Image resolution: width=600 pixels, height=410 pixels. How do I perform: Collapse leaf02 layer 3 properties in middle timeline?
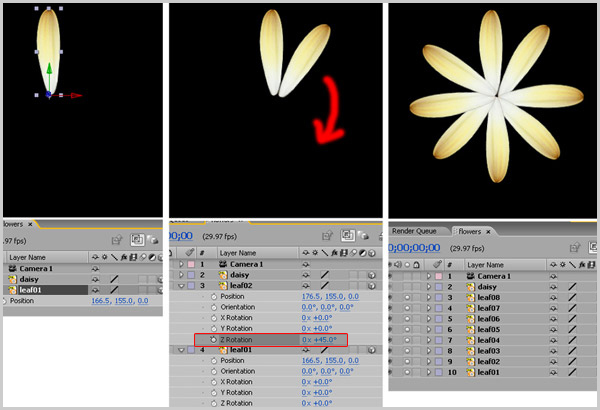coord(181,286)
